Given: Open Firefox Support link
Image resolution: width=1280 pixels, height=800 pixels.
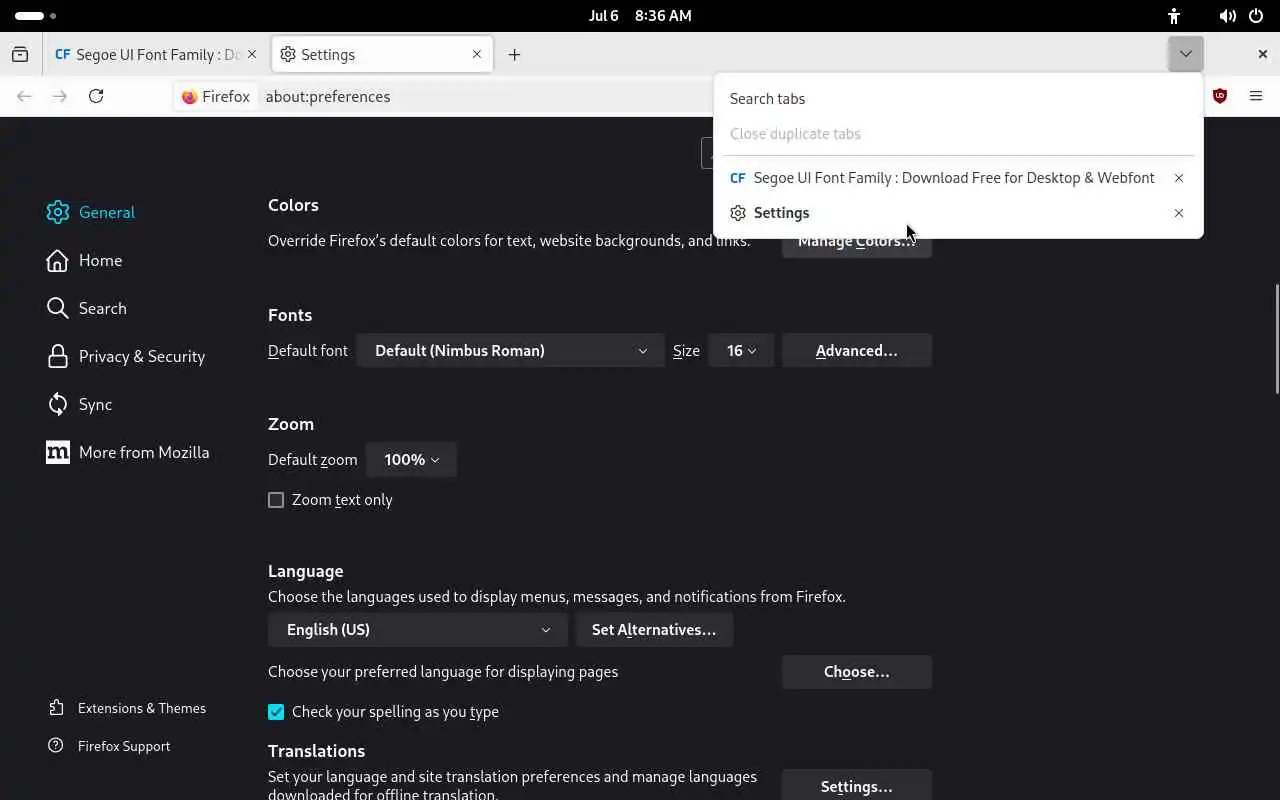Looking at the screenshot, I should coord(109,746).
